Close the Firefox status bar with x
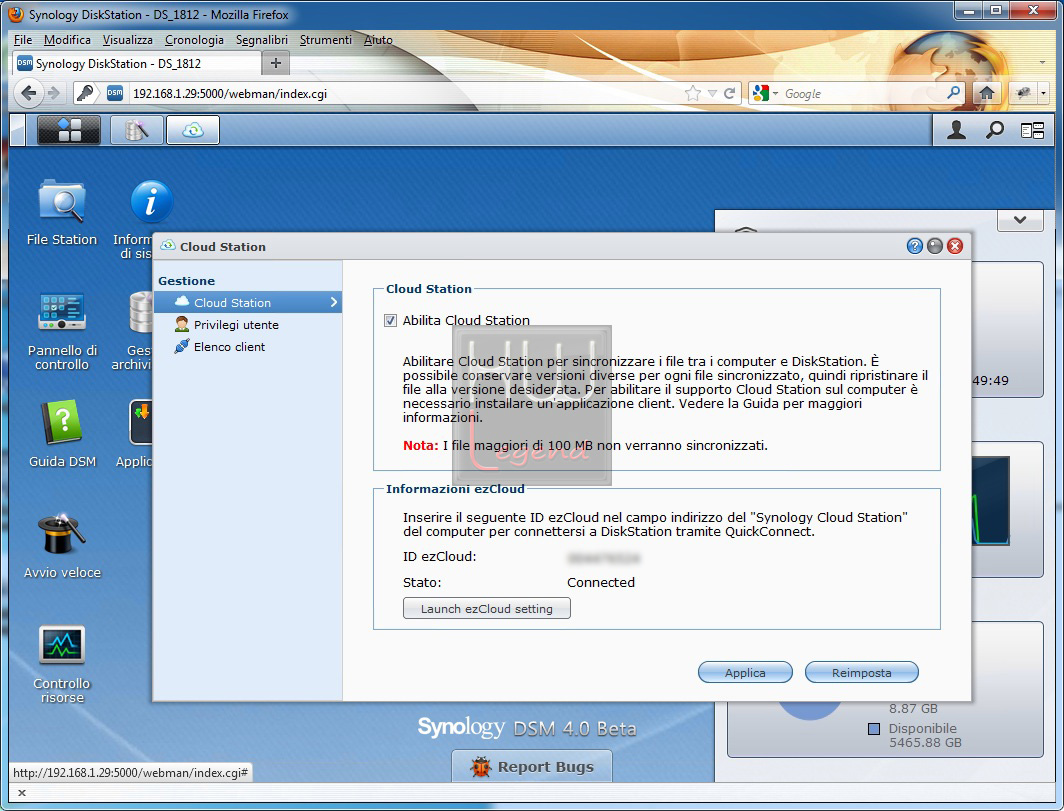The width and height of the screenshot is (1064, 811). point(22,792)
